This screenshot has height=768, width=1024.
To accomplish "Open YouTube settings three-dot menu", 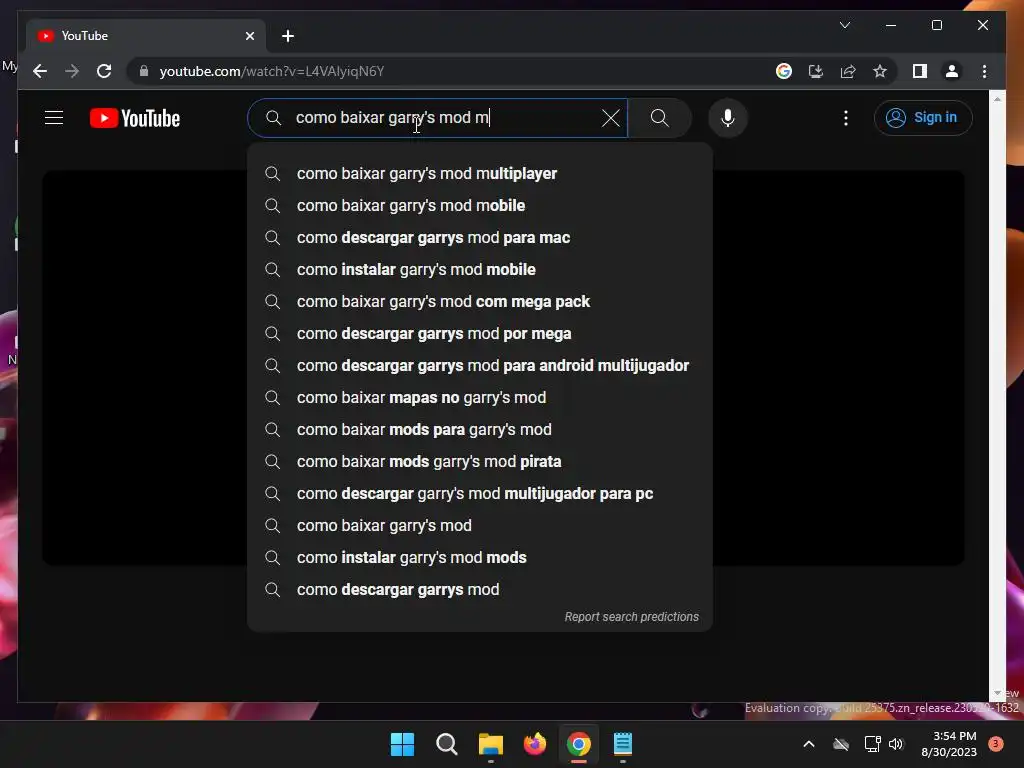I will click(x=846, y=118).
